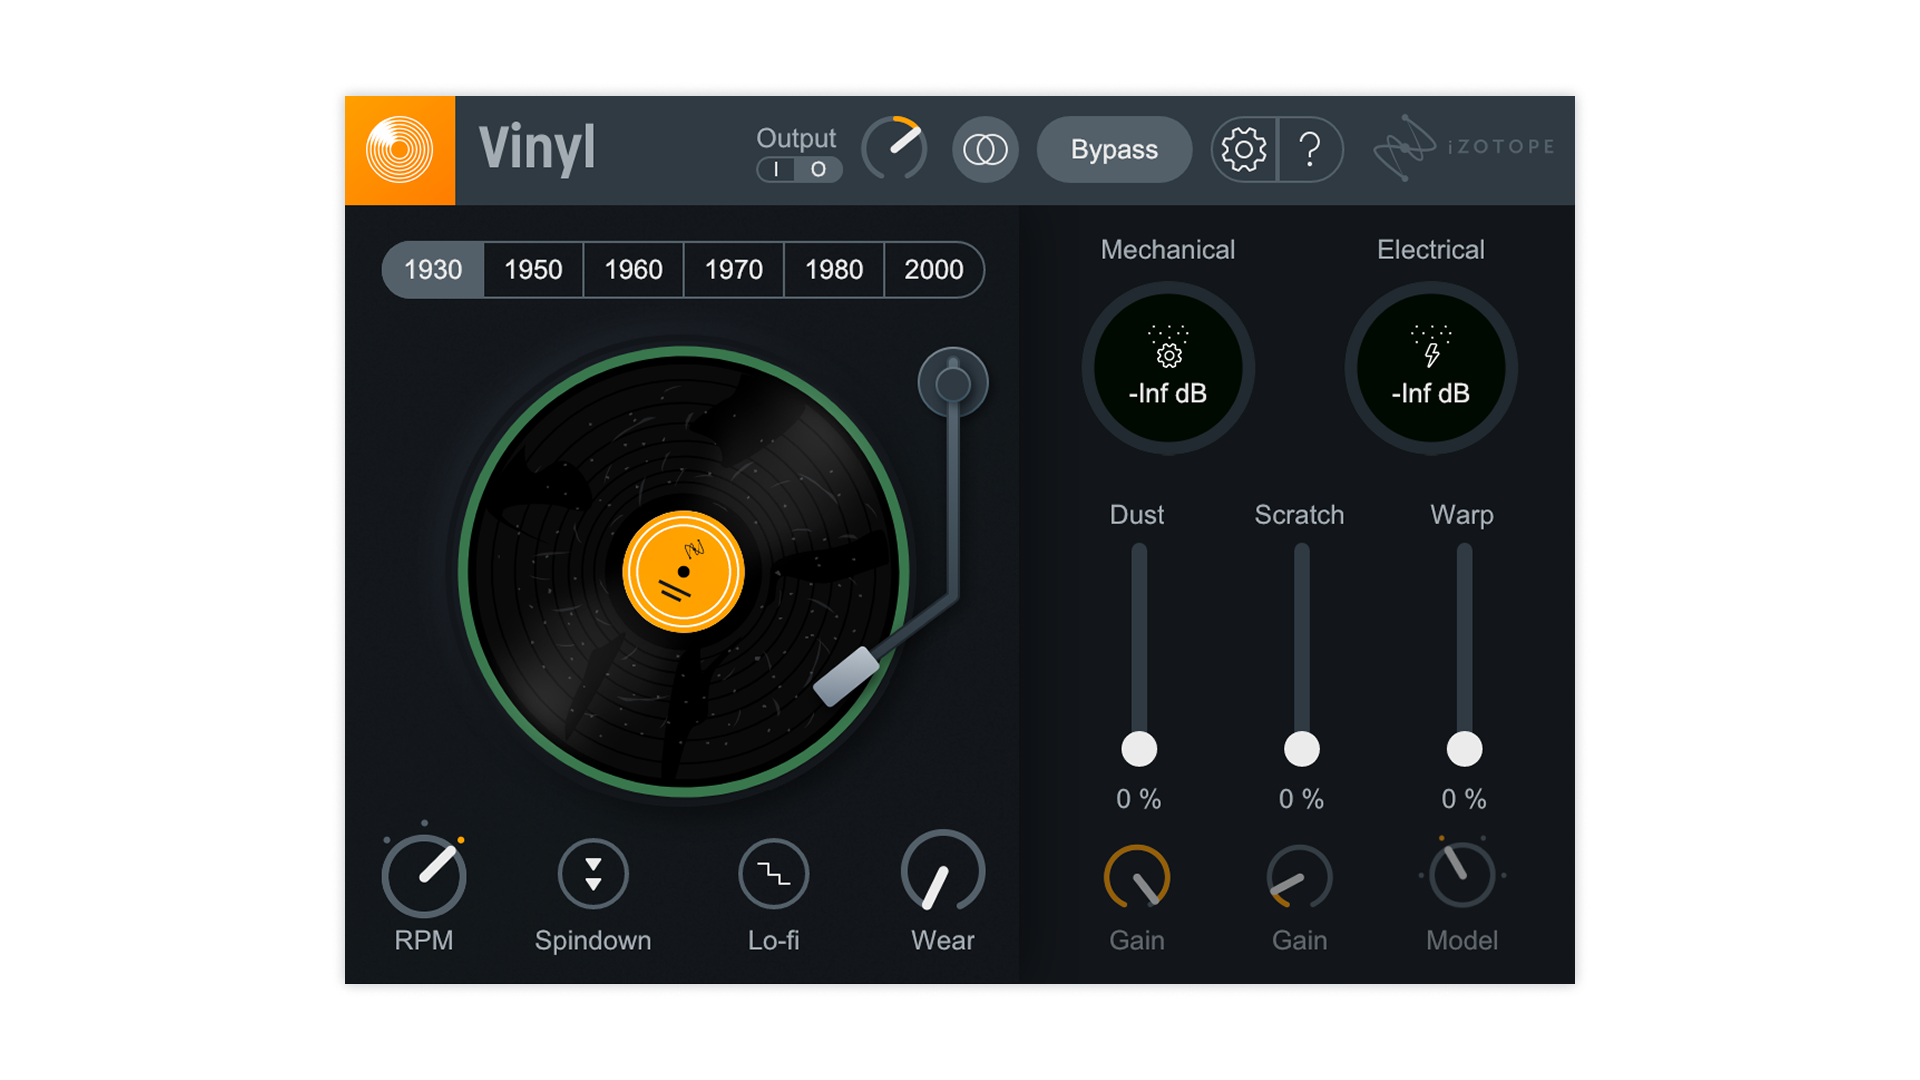The width and height of the screenshot is (1920, 1080).
Task: Select the 1970 era tab
Action: pyautogui.click(x=734, y=270)
